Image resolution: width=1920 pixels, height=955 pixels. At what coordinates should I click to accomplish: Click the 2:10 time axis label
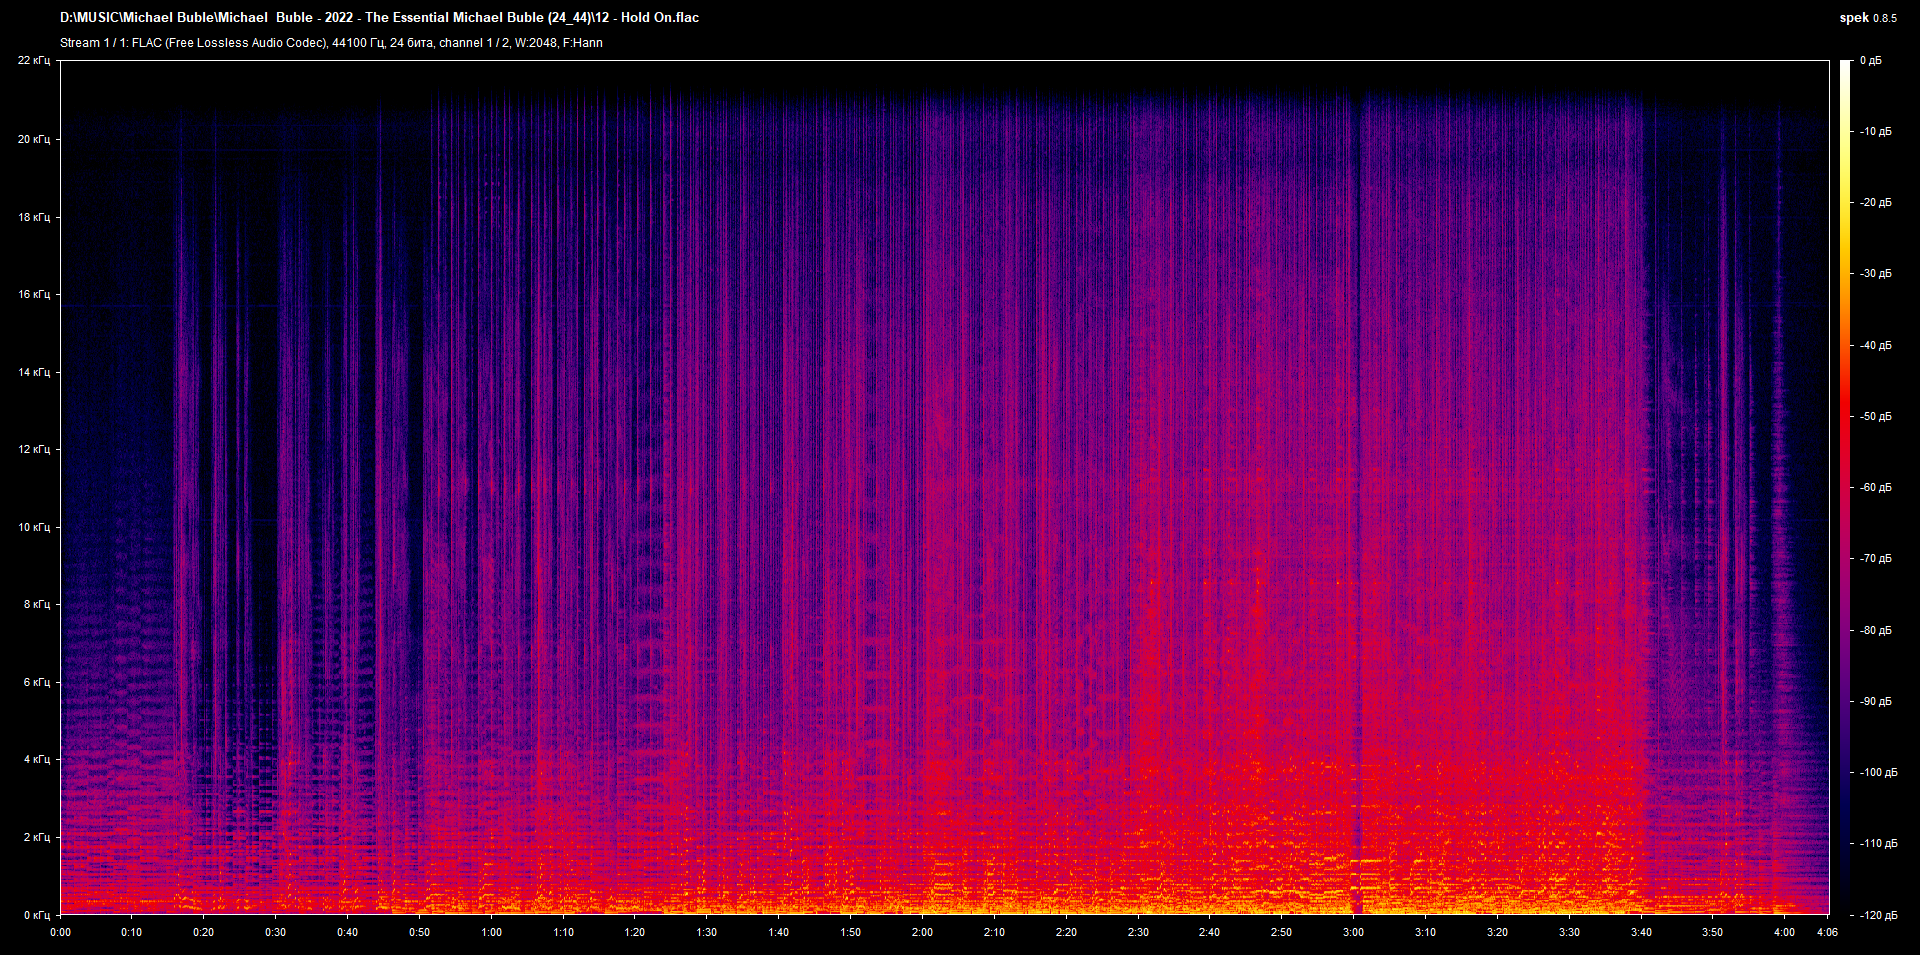coord(995,933)
